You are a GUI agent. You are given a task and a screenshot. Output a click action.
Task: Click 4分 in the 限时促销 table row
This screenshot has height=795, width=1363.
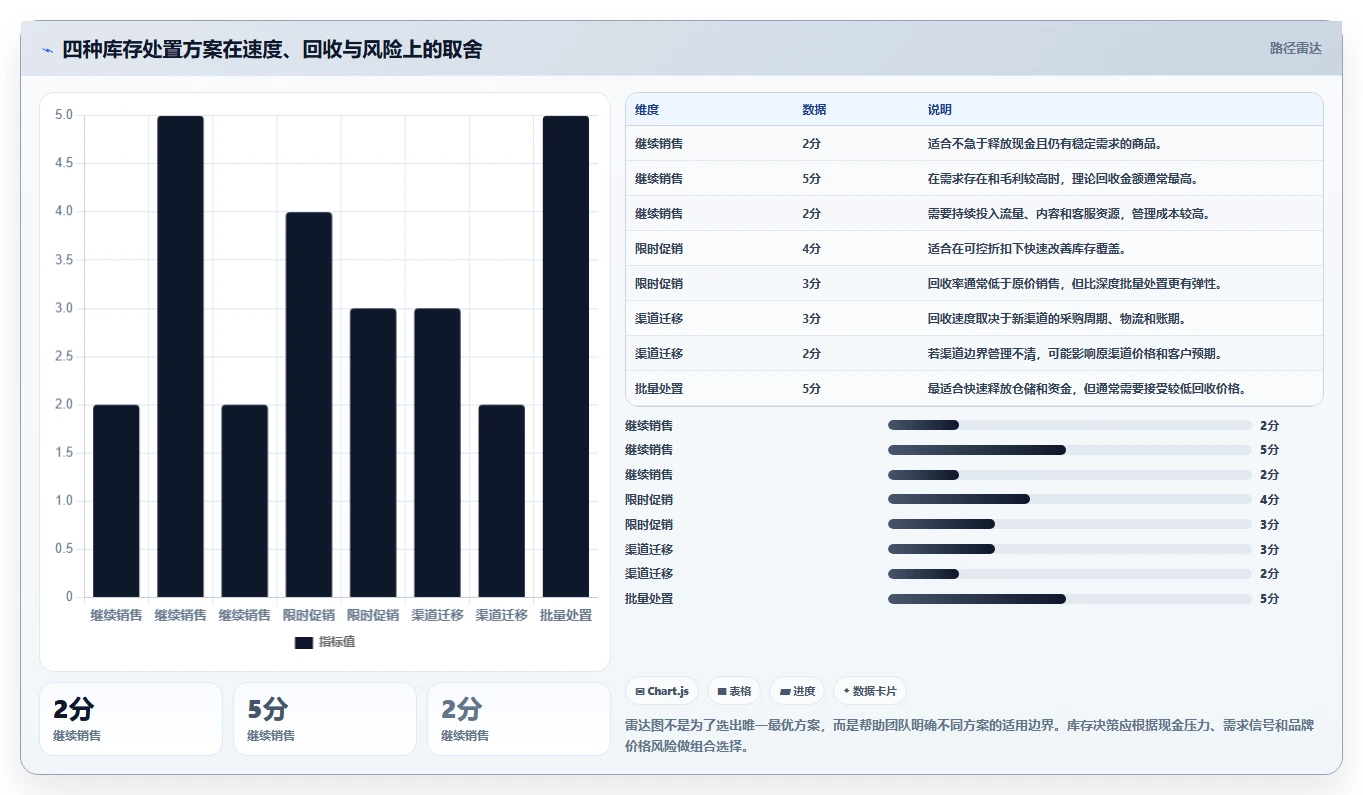pos(811,248)
